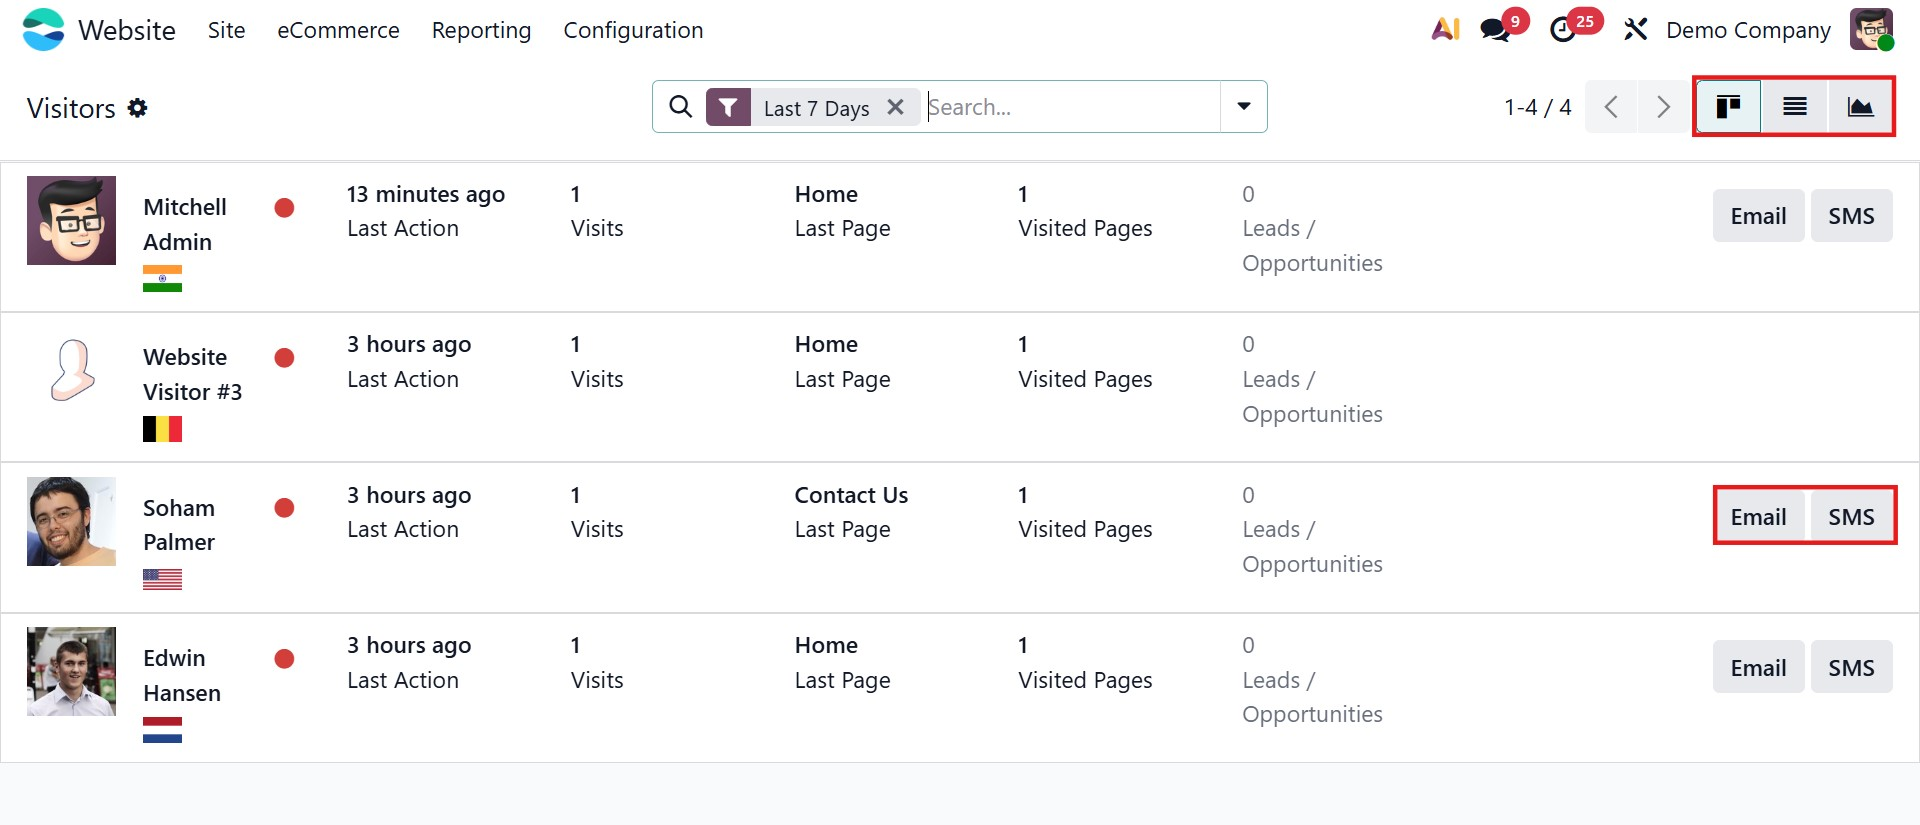Open Visitors gear settings menu
The image size is (1920, 825).
[138, 108]
